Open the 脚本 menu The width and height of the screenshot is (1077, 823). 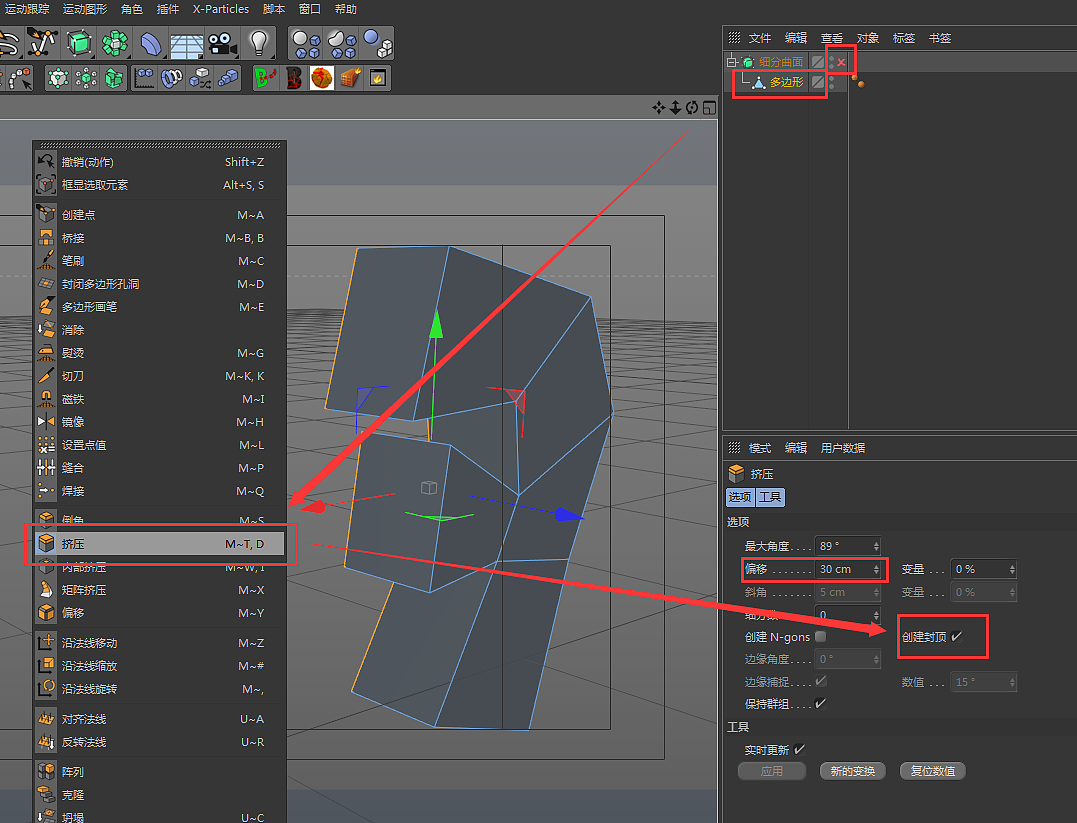273,9
